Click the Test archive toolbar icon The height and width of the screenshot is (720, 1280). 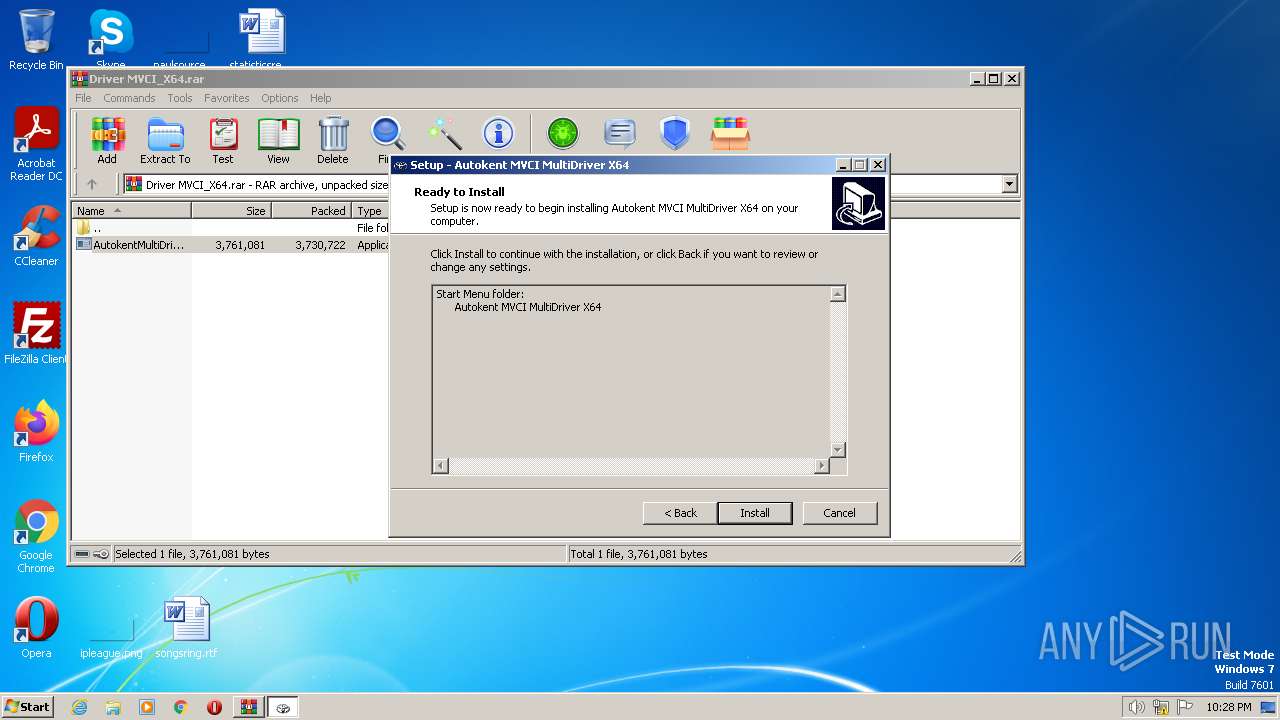[223, 140]
